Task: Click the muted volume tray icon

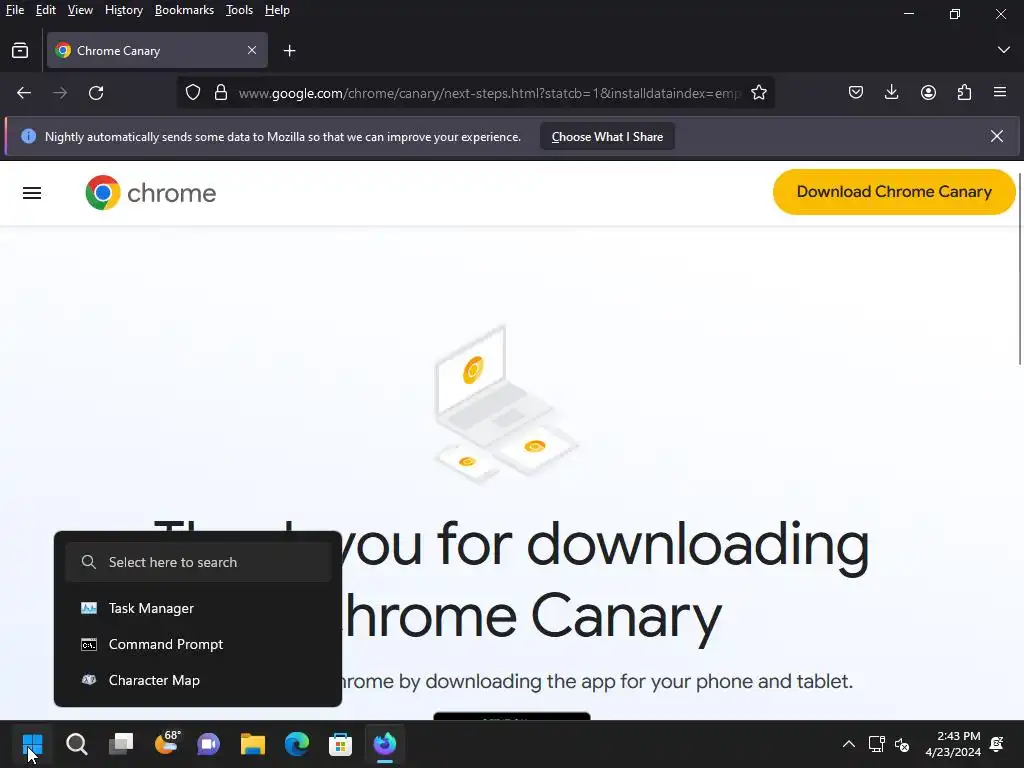Action: (x=902, y=744)
